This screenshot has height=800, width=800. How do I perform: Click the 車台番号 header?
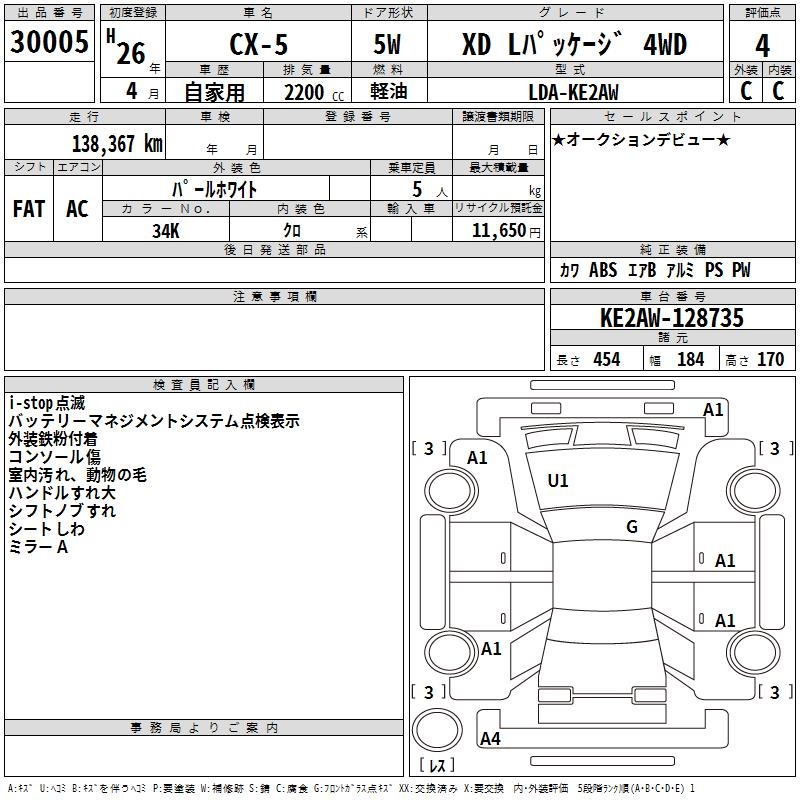tap(672, 296)
